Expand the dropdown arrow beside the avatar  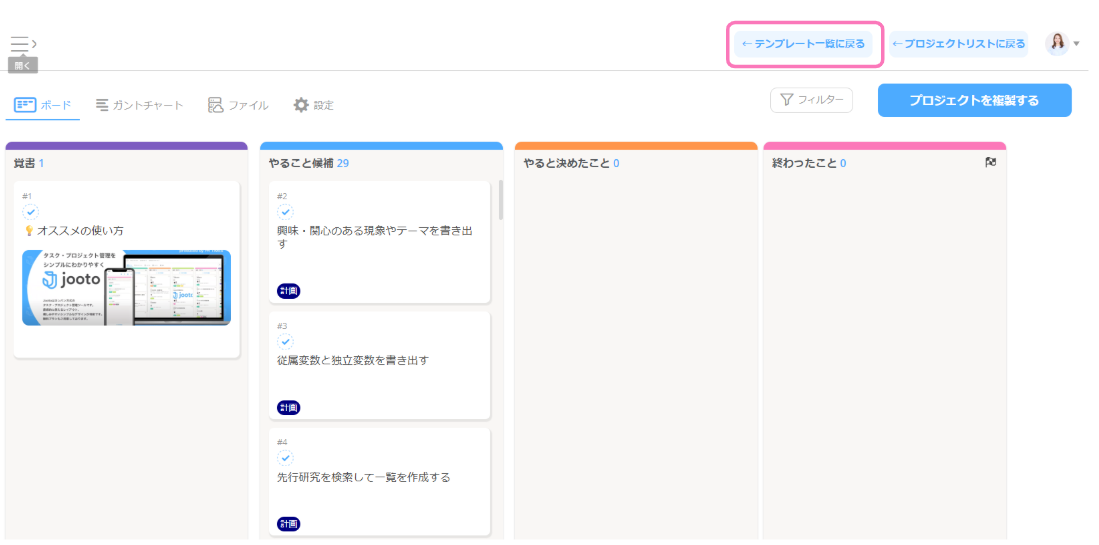click(1077, 44)
